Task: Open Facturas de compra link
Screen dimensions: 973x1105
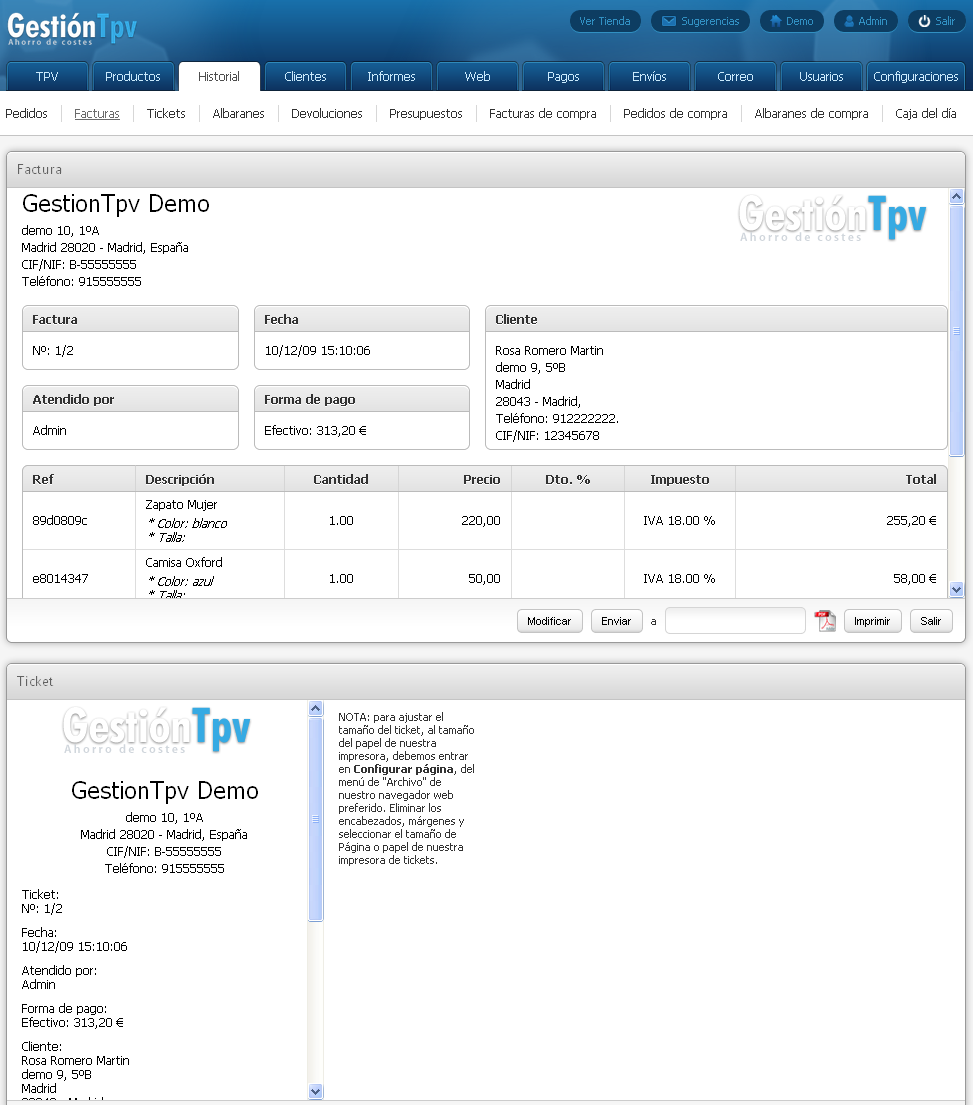Action: click(x=543, y=113)
